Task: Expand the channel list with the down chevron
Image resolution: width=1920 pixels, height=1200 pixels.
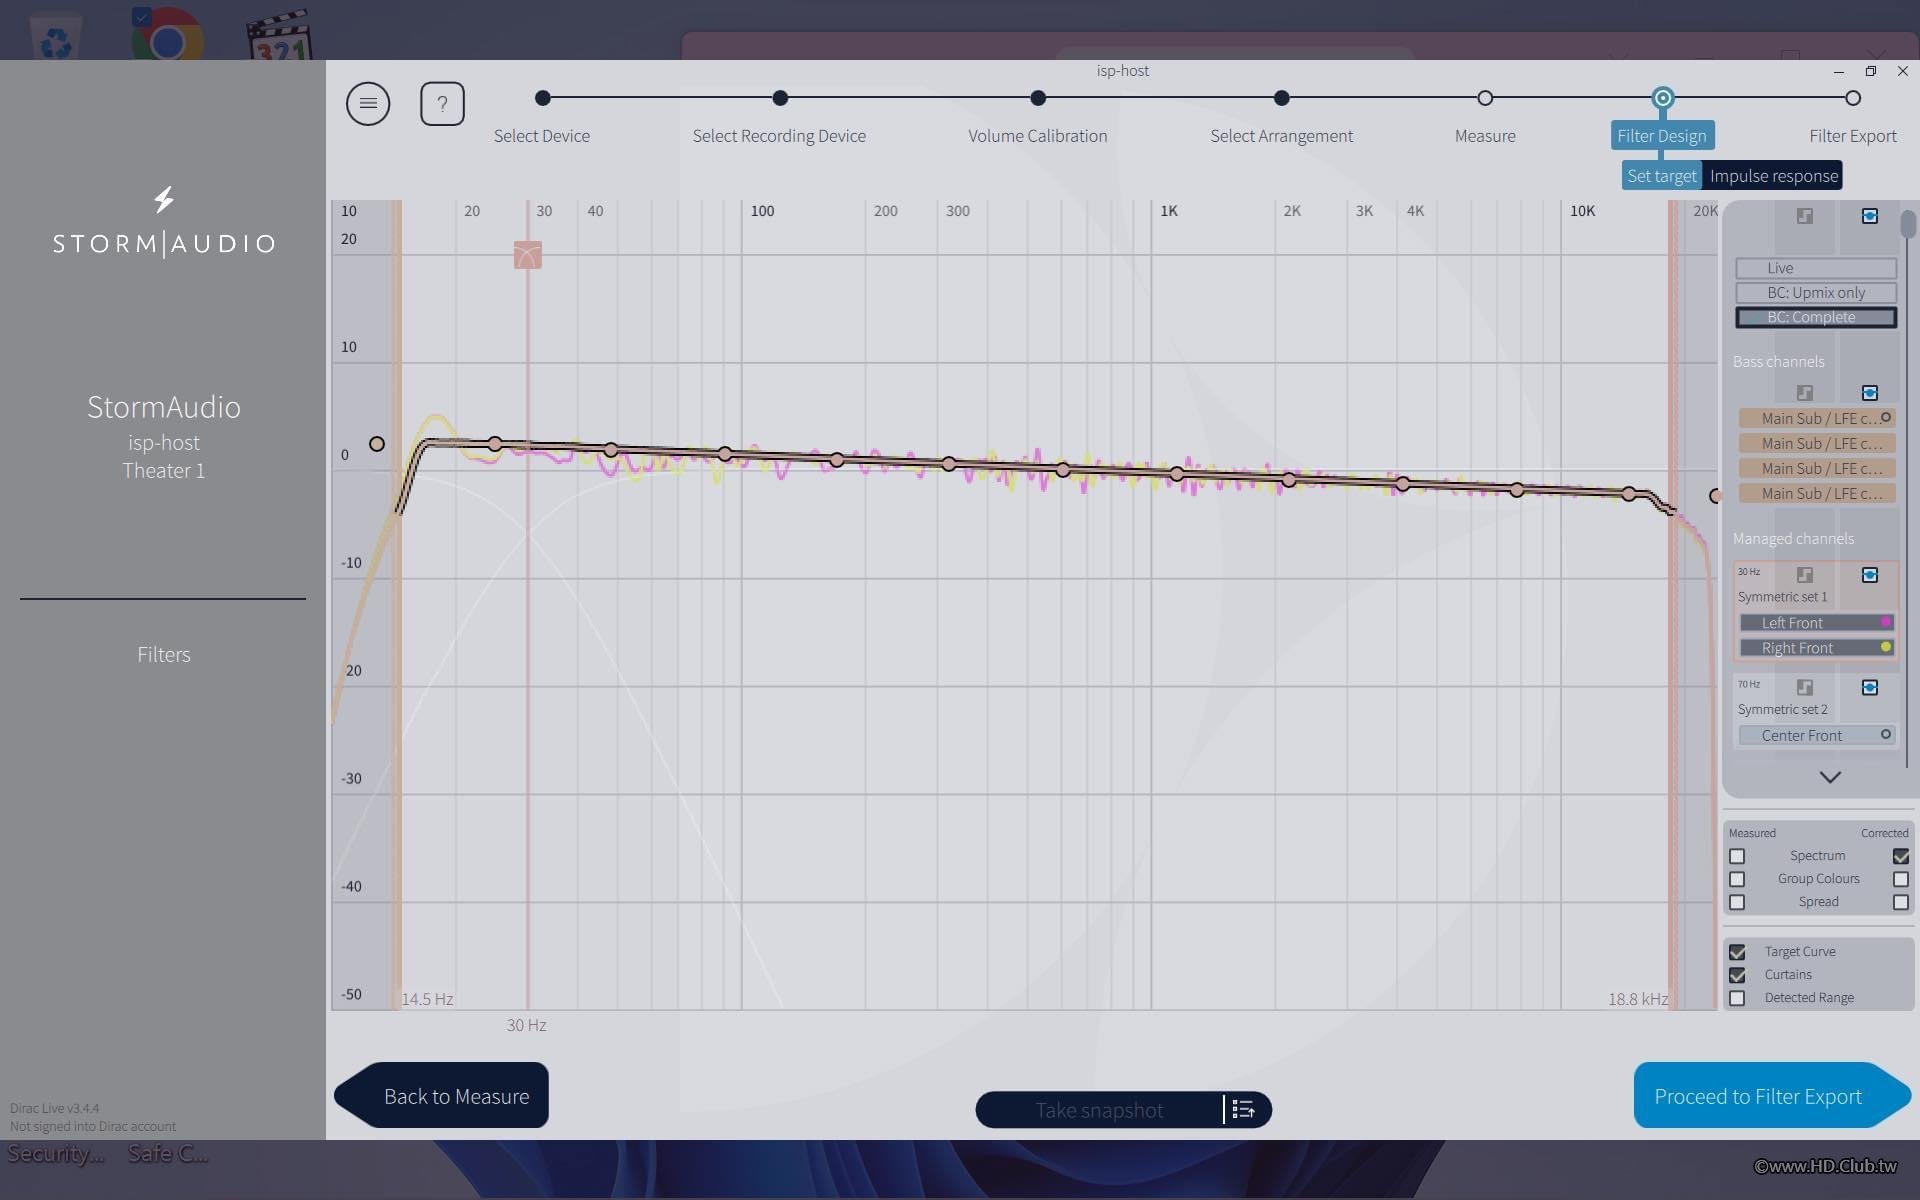Action: pyautogui.click(x=1830, y=777)
